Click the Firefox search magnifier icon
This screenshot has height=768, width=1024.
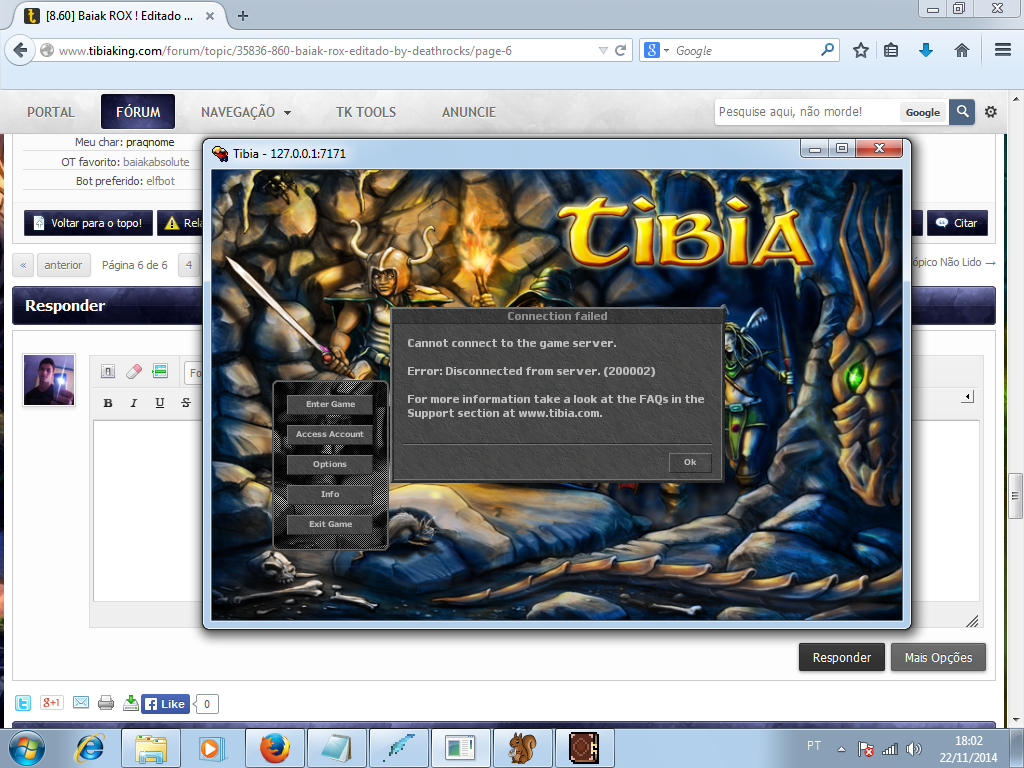click(827, 50)
